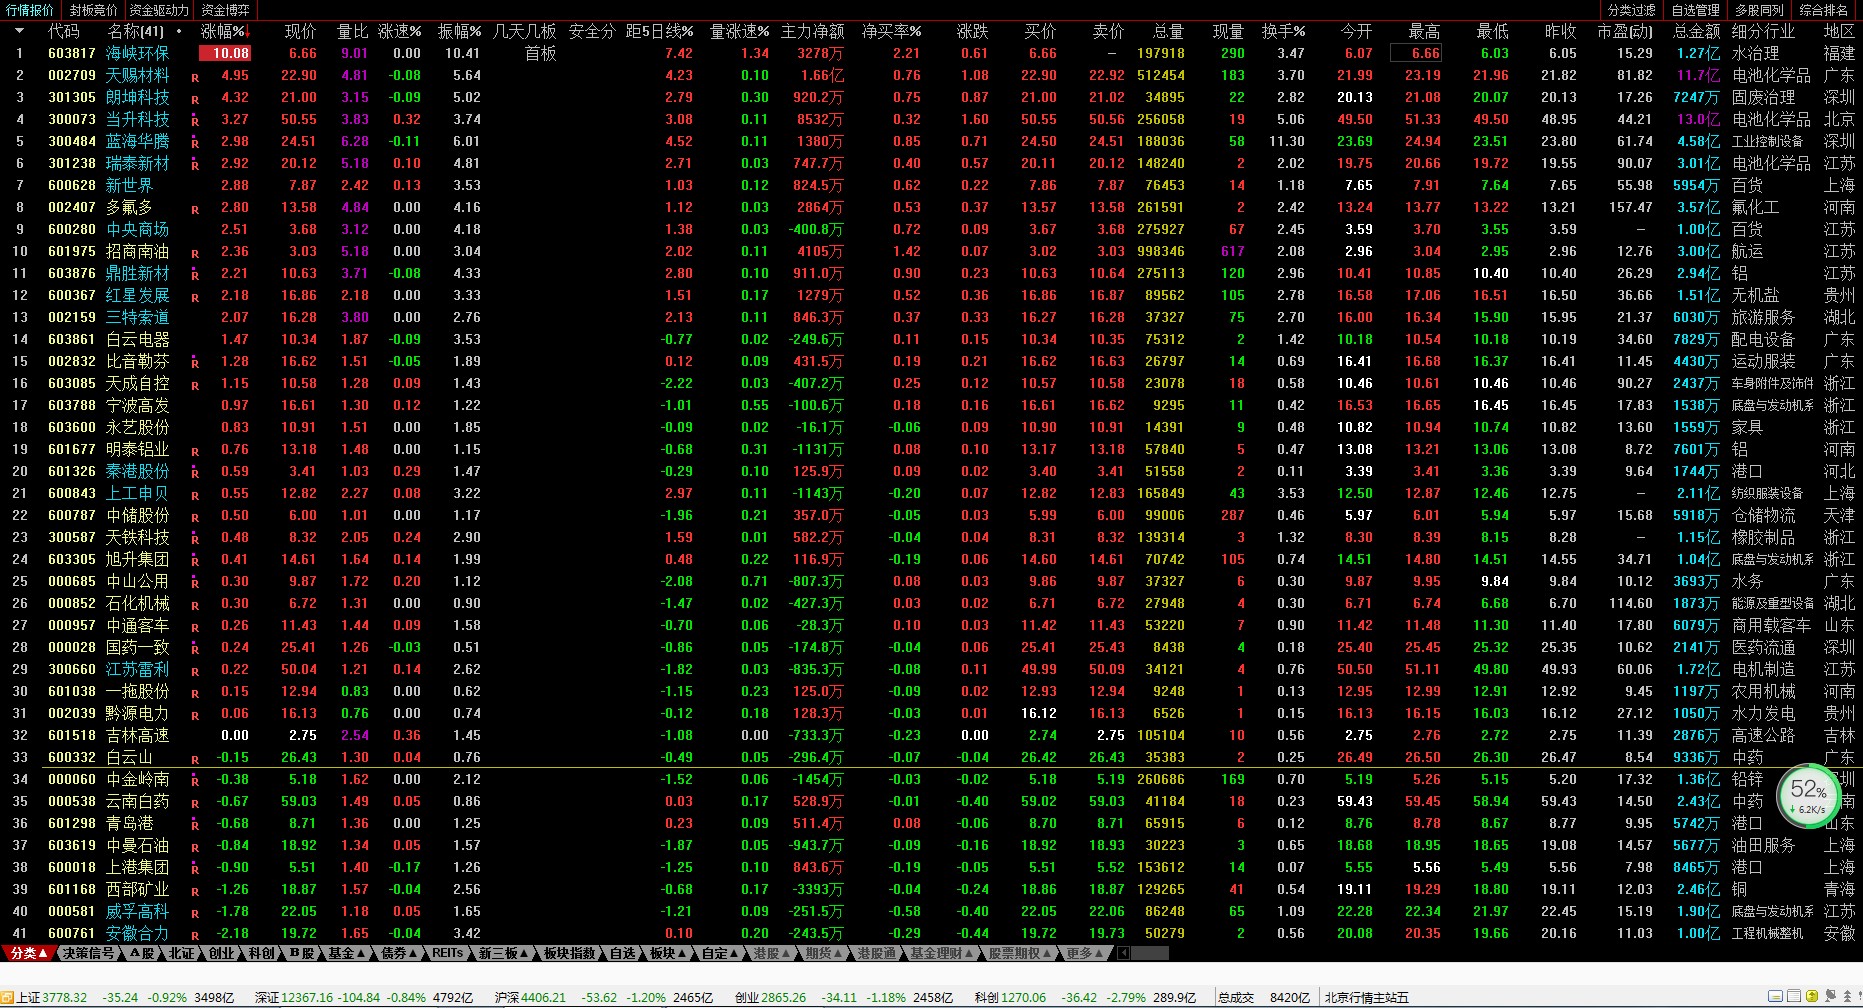Open the 基金理财 bottom tab
This screenshot has width=1863, height=1008.
(941, 953)
